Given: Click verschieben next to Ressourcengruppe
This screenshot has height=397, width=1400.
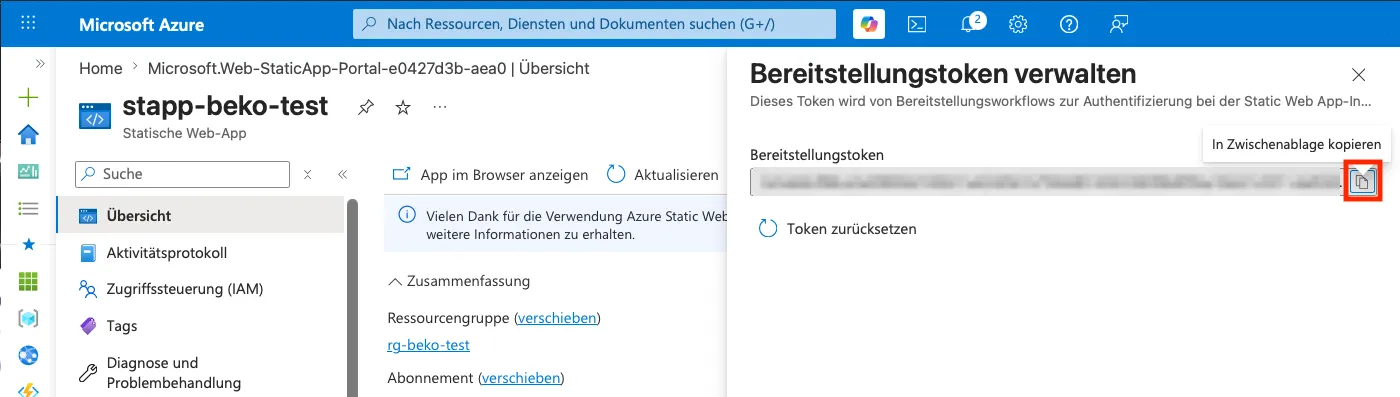Looking at the screenshot, I should click(x=557, y=318).
